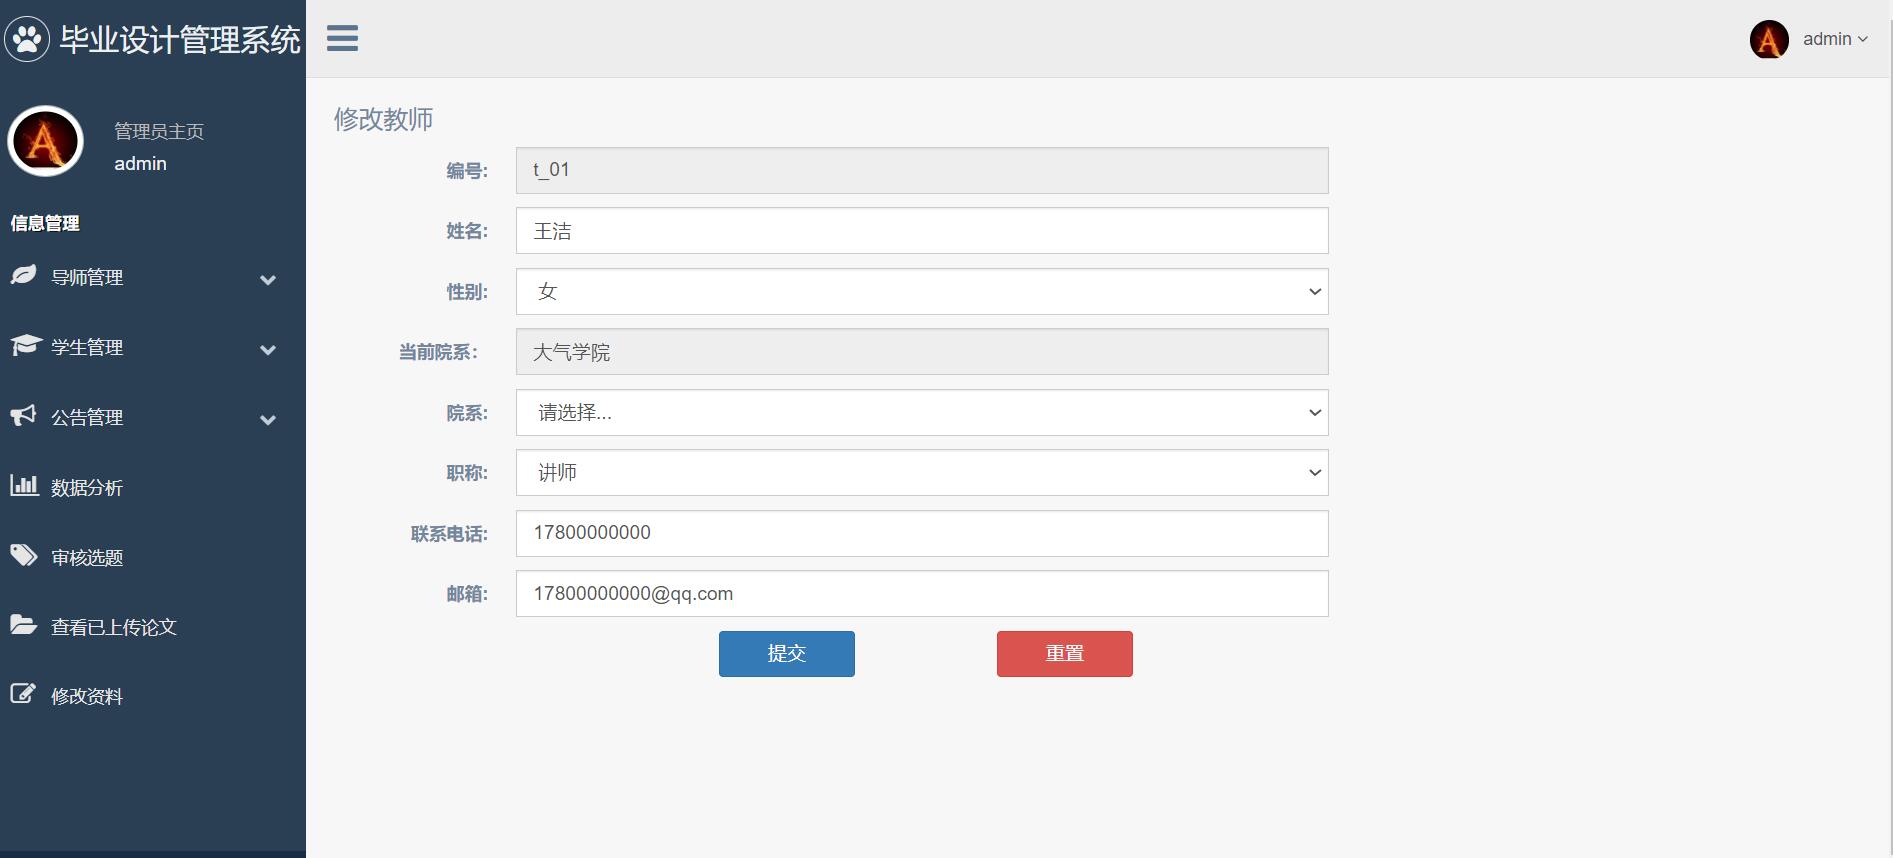
Task: Click the paw logo icon
Action: click(27, 39)
